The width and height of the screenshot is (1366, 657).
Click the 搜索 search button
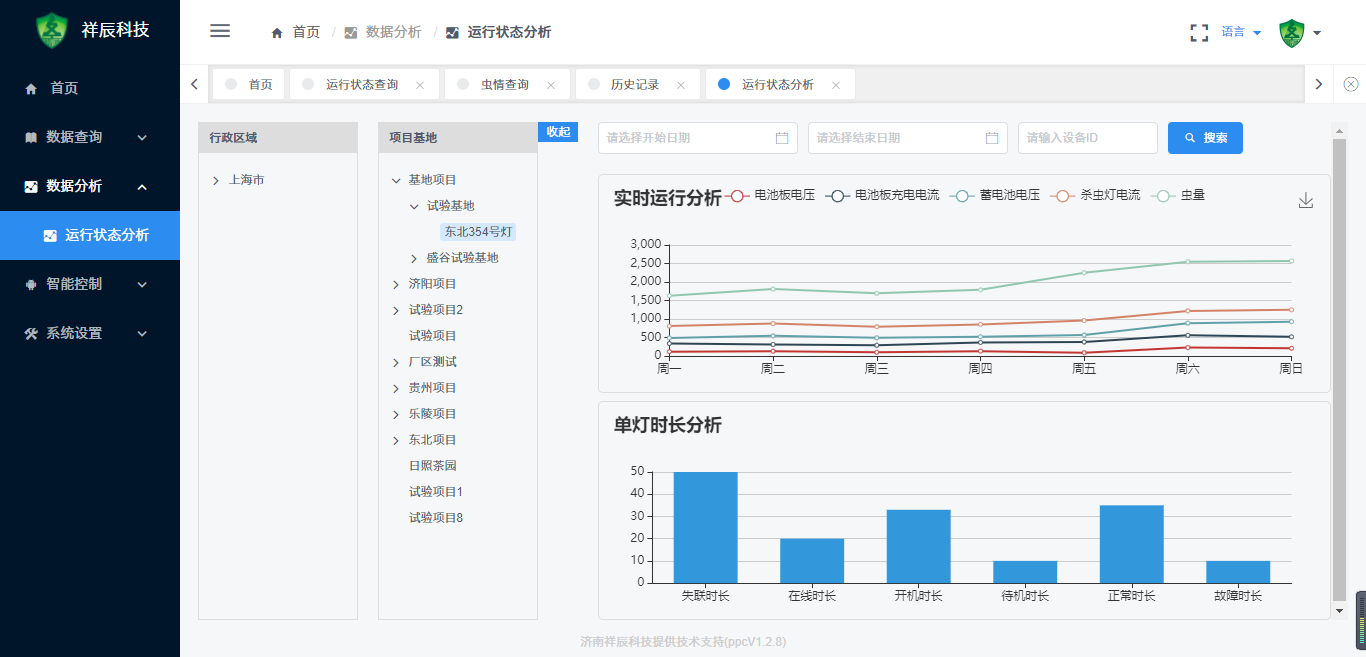[1205, 138]
